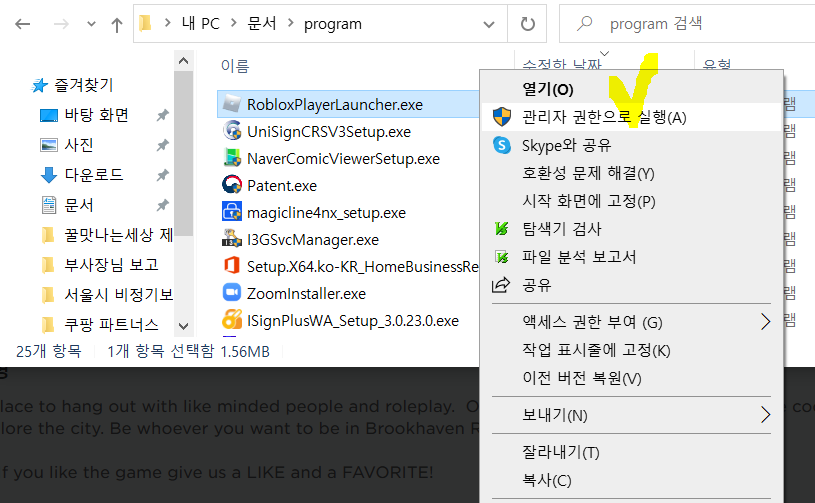Image resolution: width=815 pixels, height=503 pixels.
Task: Sort by the '이름' column header
Action: click(235, 66)
